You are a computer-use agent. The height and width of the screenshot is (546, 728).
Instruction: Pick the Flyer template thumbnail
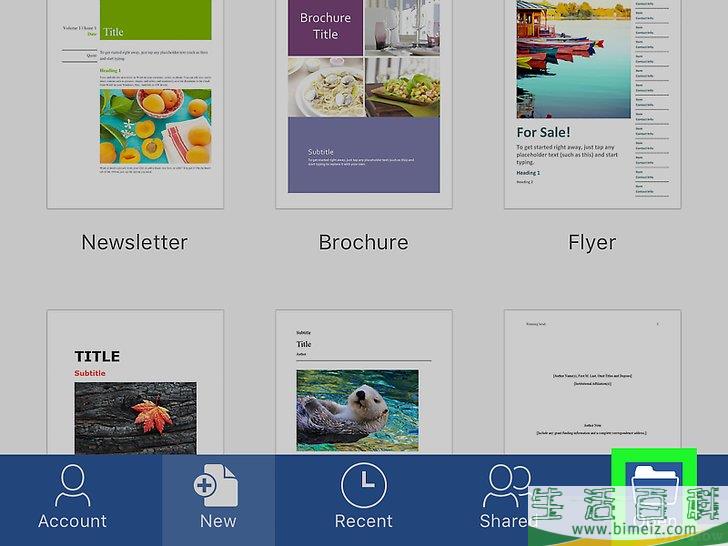[592, 104]
